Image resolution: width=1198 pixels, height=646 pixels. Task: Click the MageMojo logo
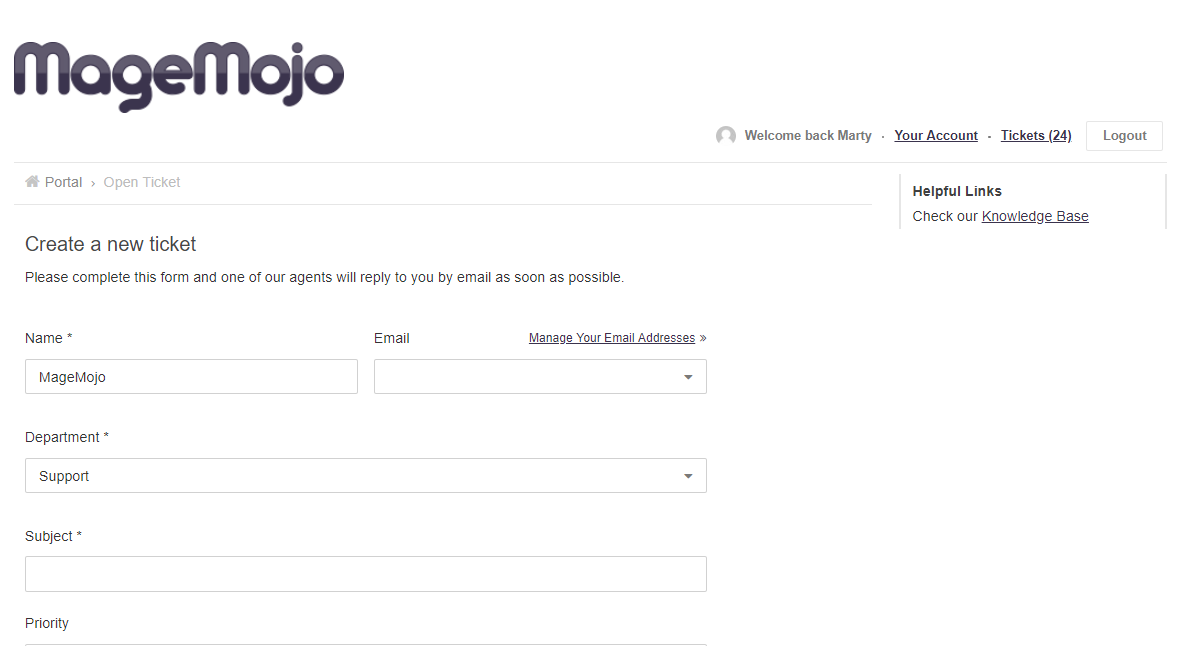(179, 76)
